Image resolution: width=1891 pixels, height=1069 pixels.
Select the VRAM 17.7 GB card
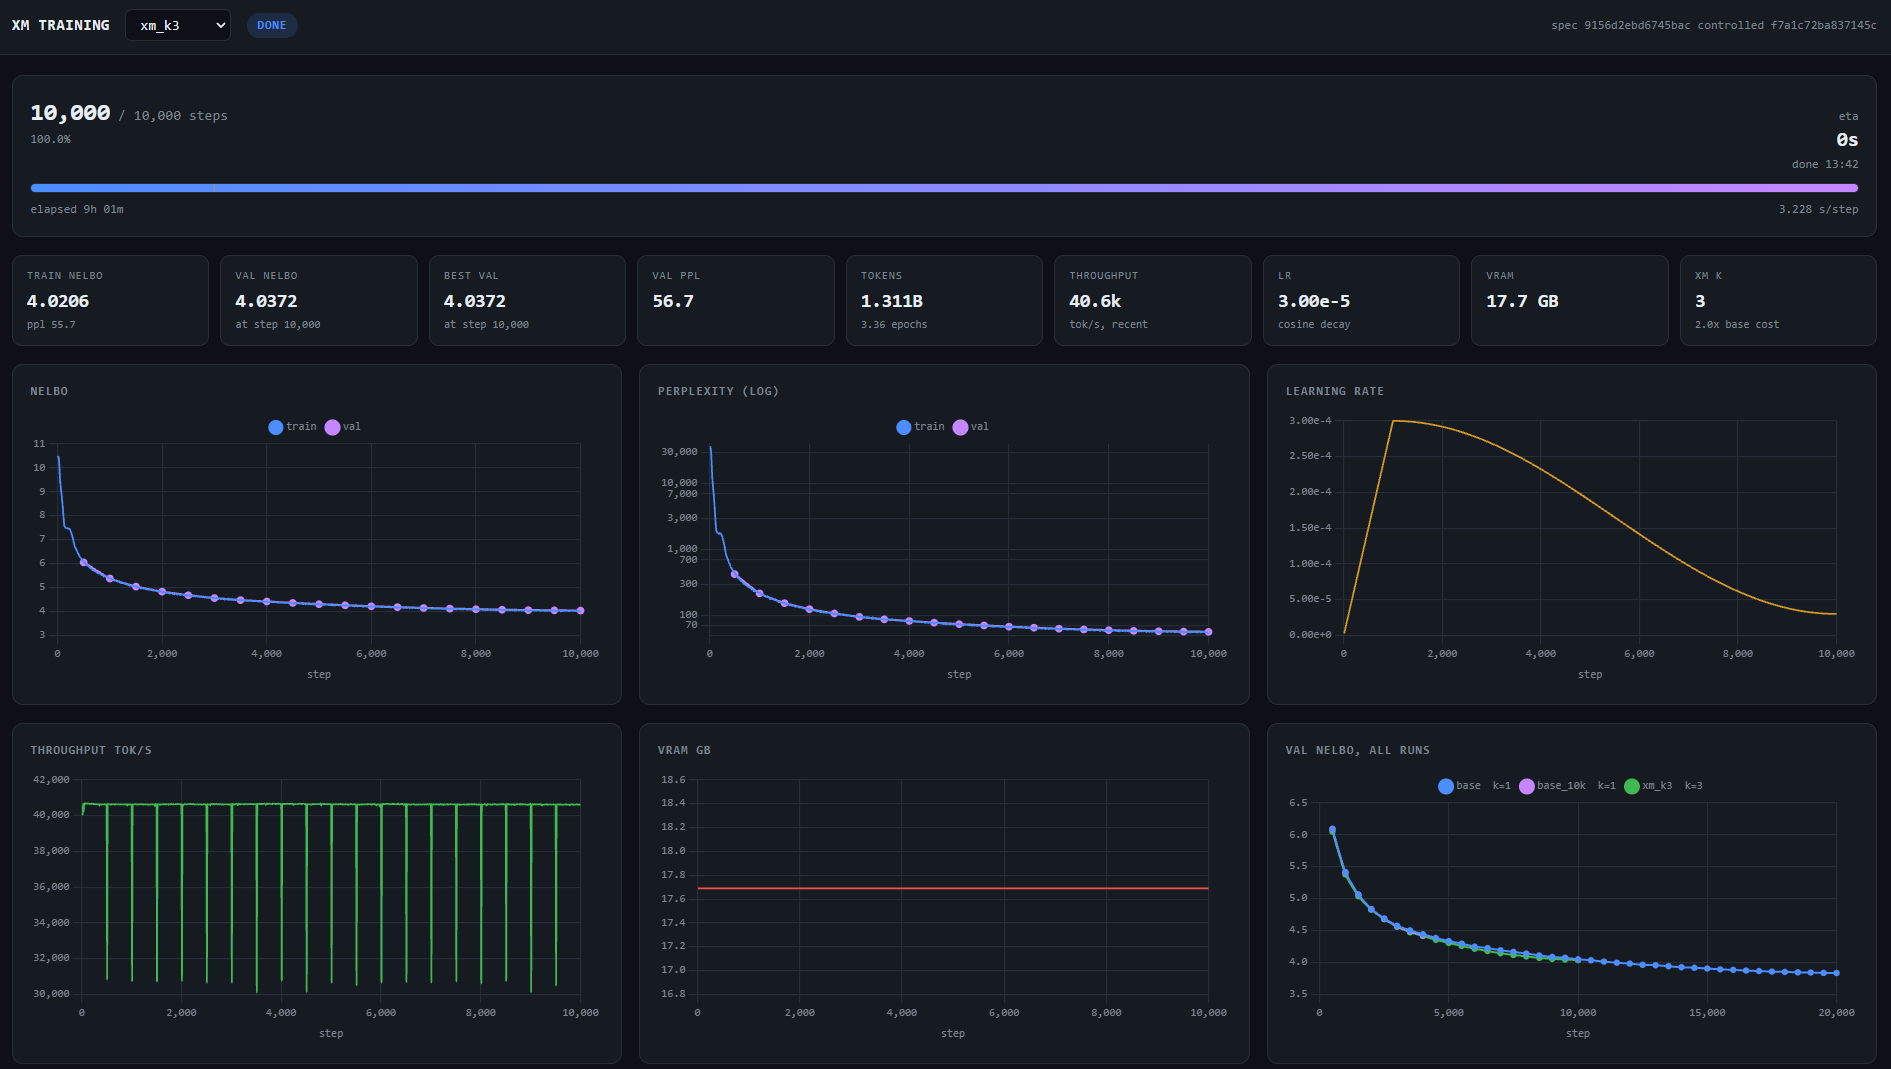[1570, 300]
